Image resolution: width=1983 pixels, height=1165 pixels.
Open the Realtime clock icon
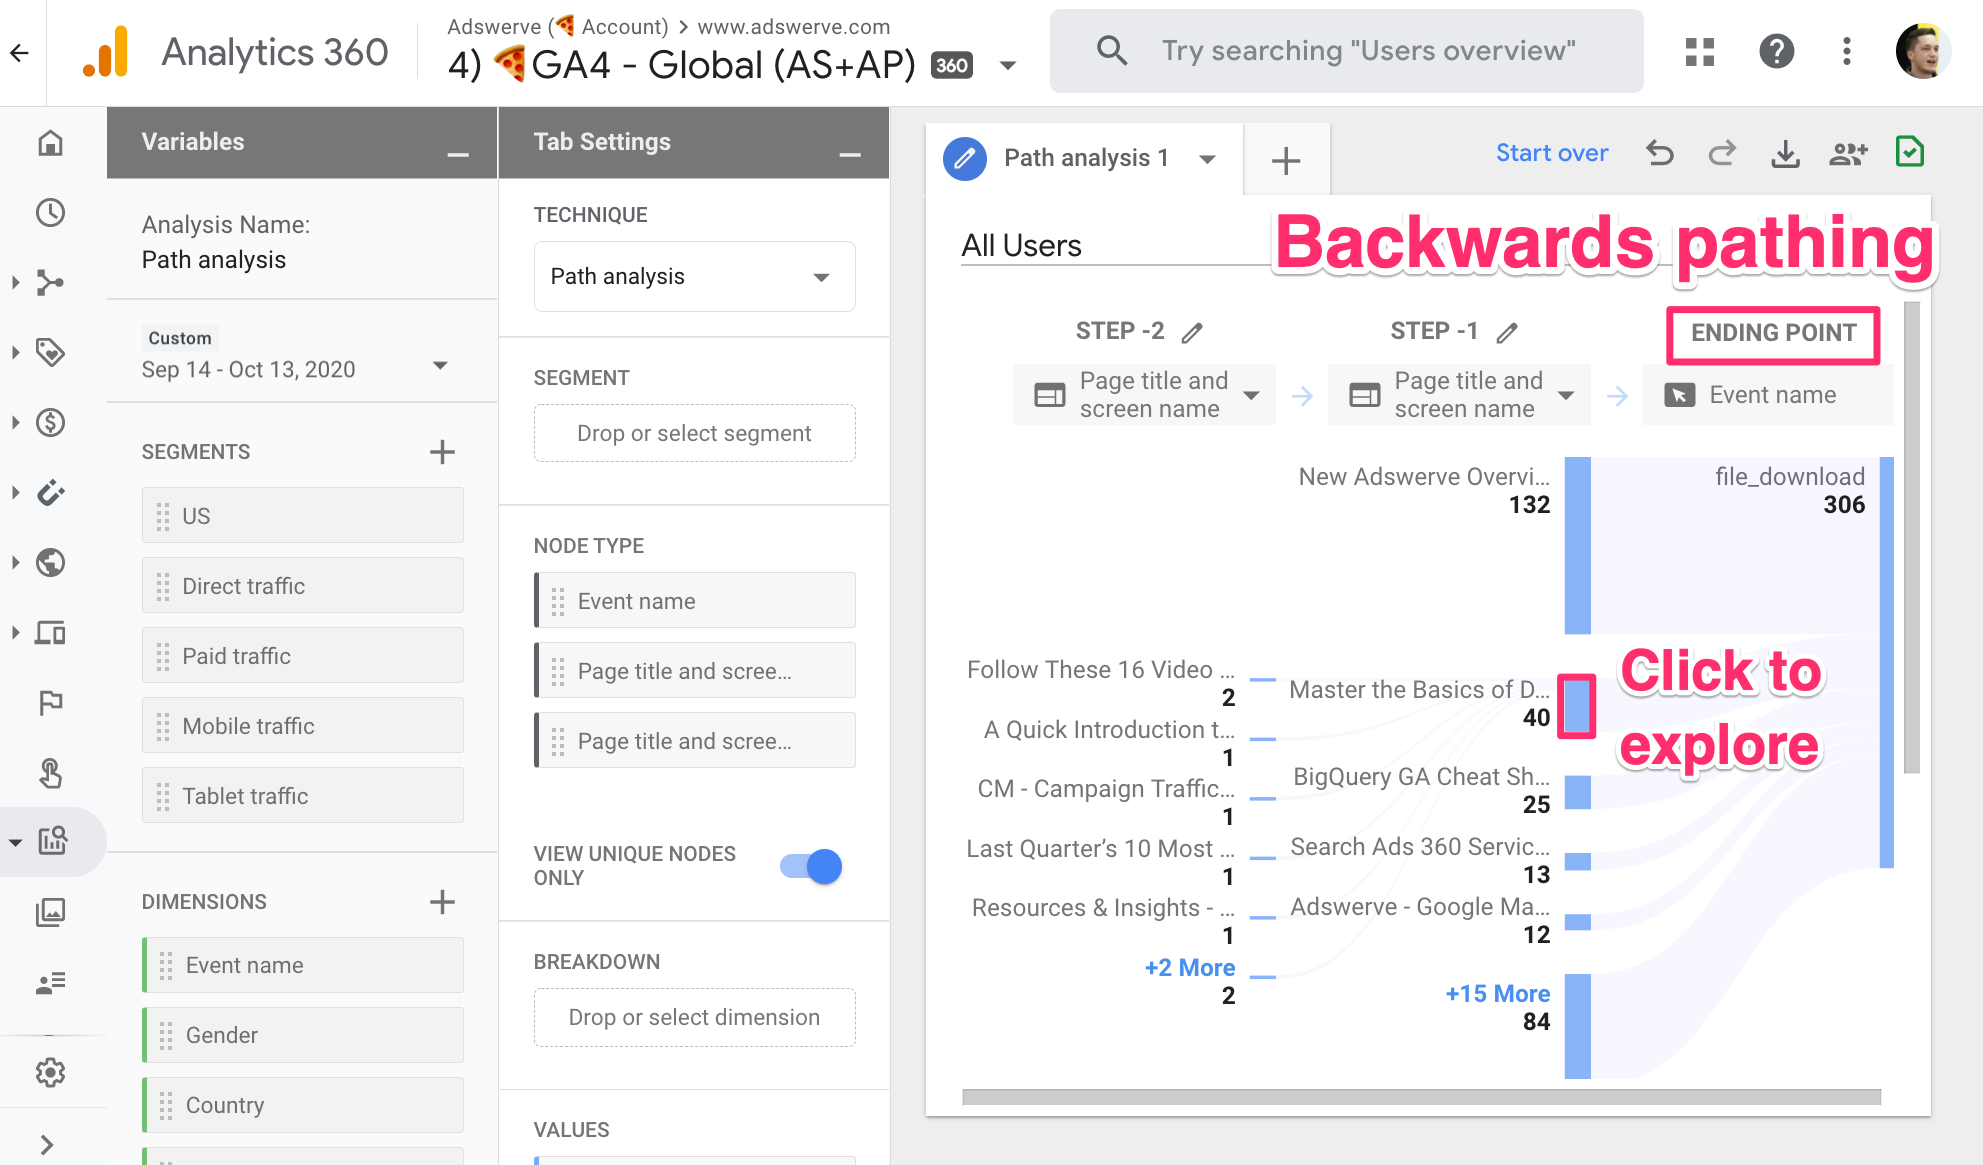coord(51,213)
